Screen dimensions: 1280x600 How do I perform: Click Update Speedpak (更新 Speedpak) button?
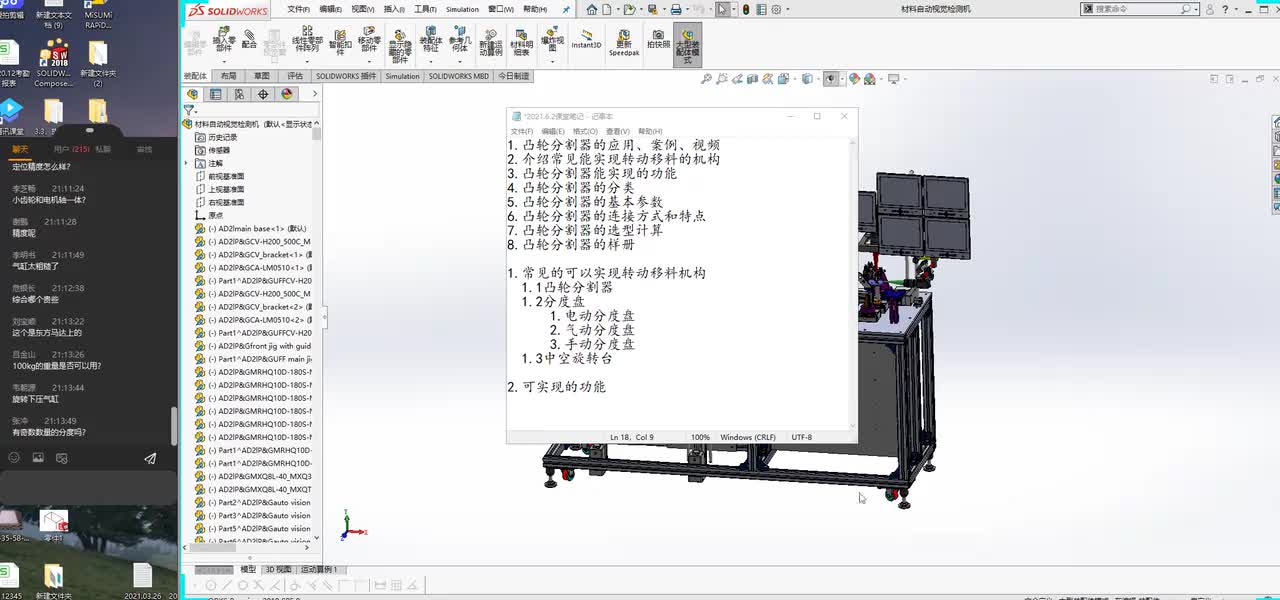(x=624, y=42)
